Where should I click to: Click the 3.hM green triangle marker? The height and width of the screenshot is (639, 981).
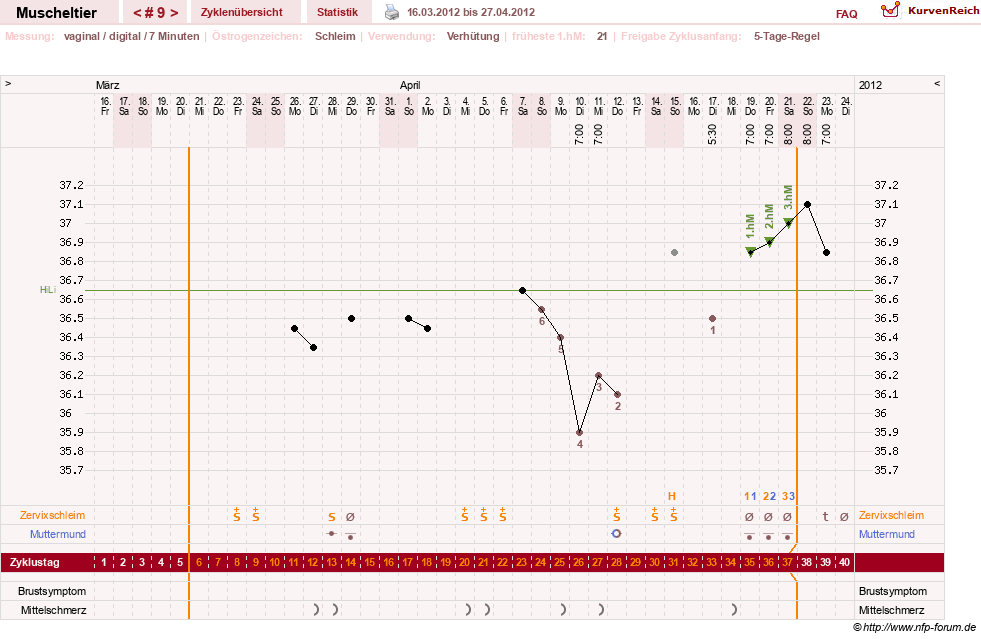coord(788,223)
